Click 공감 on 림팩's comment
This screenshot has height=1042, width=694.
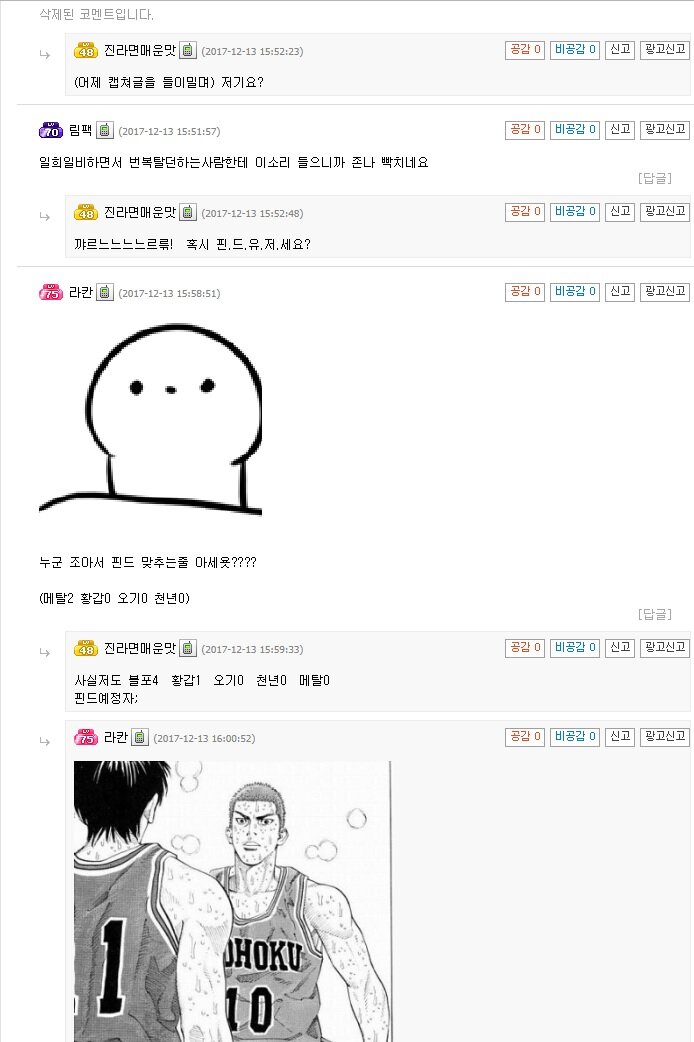pyautogui.click(x=524, y=130)
